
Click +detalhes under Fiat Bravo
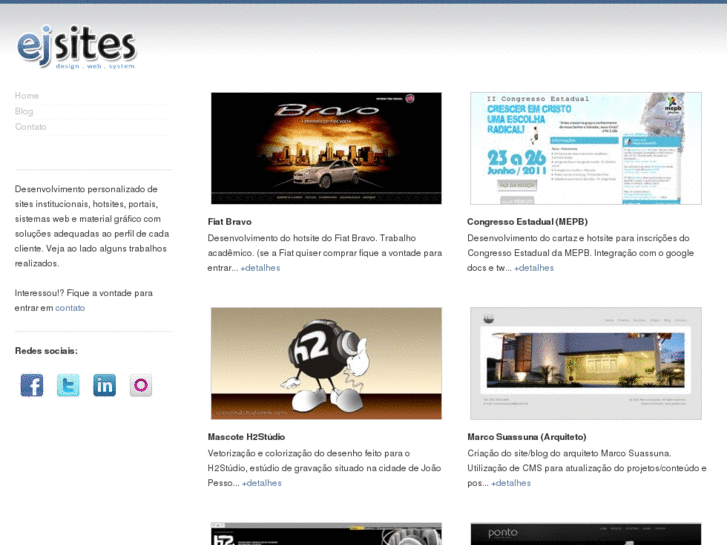point(260,268)
